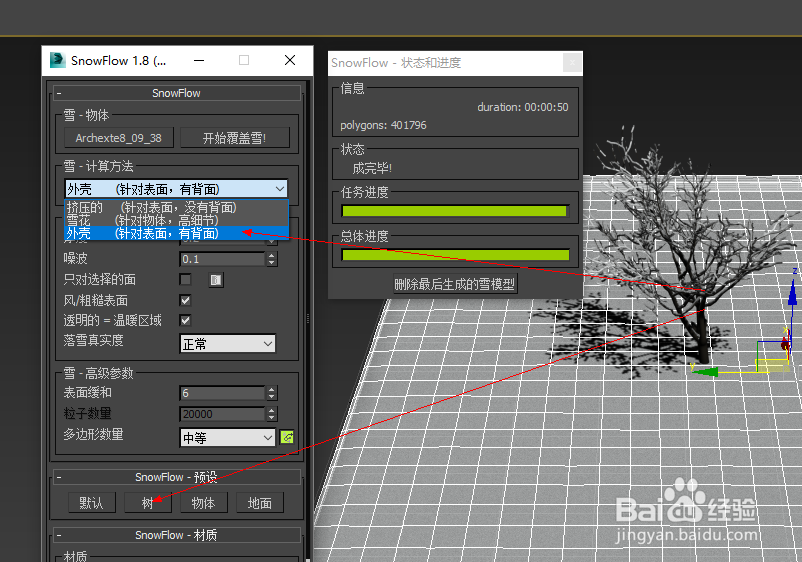
Task: Click the 表面缓和 value field showing 6
Action: (222, 393)
